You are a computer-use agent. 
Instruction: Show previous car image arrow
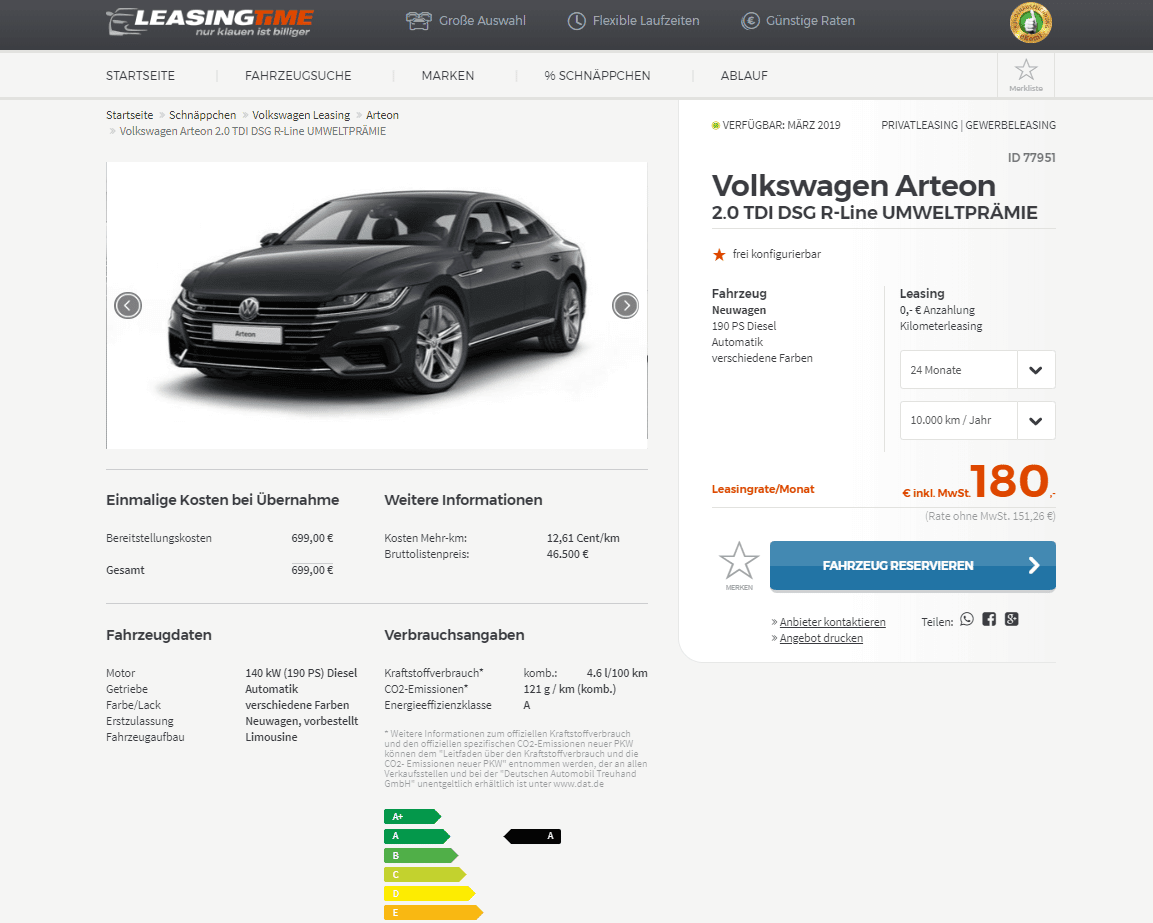pos(128,305)
